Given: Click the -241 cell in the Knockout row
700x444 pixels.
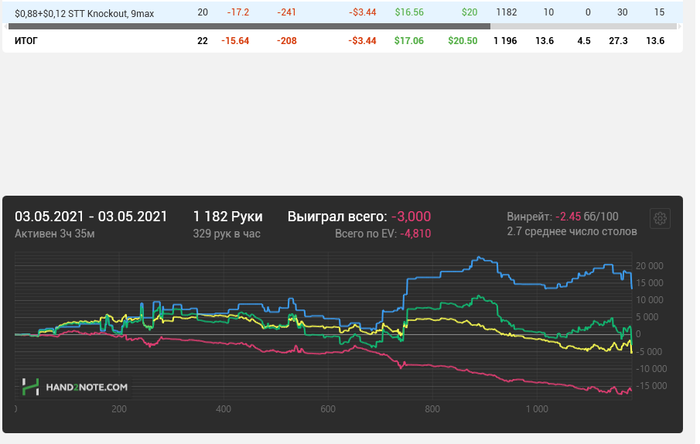Looking at the screenshot, I should 287,12.
